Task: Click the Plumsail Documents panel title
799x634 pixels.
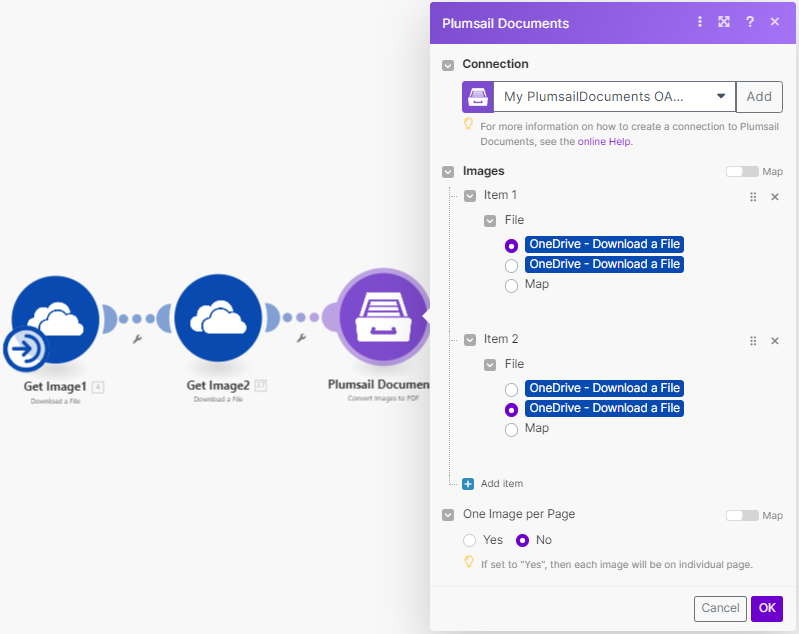Action: (505, 23)
